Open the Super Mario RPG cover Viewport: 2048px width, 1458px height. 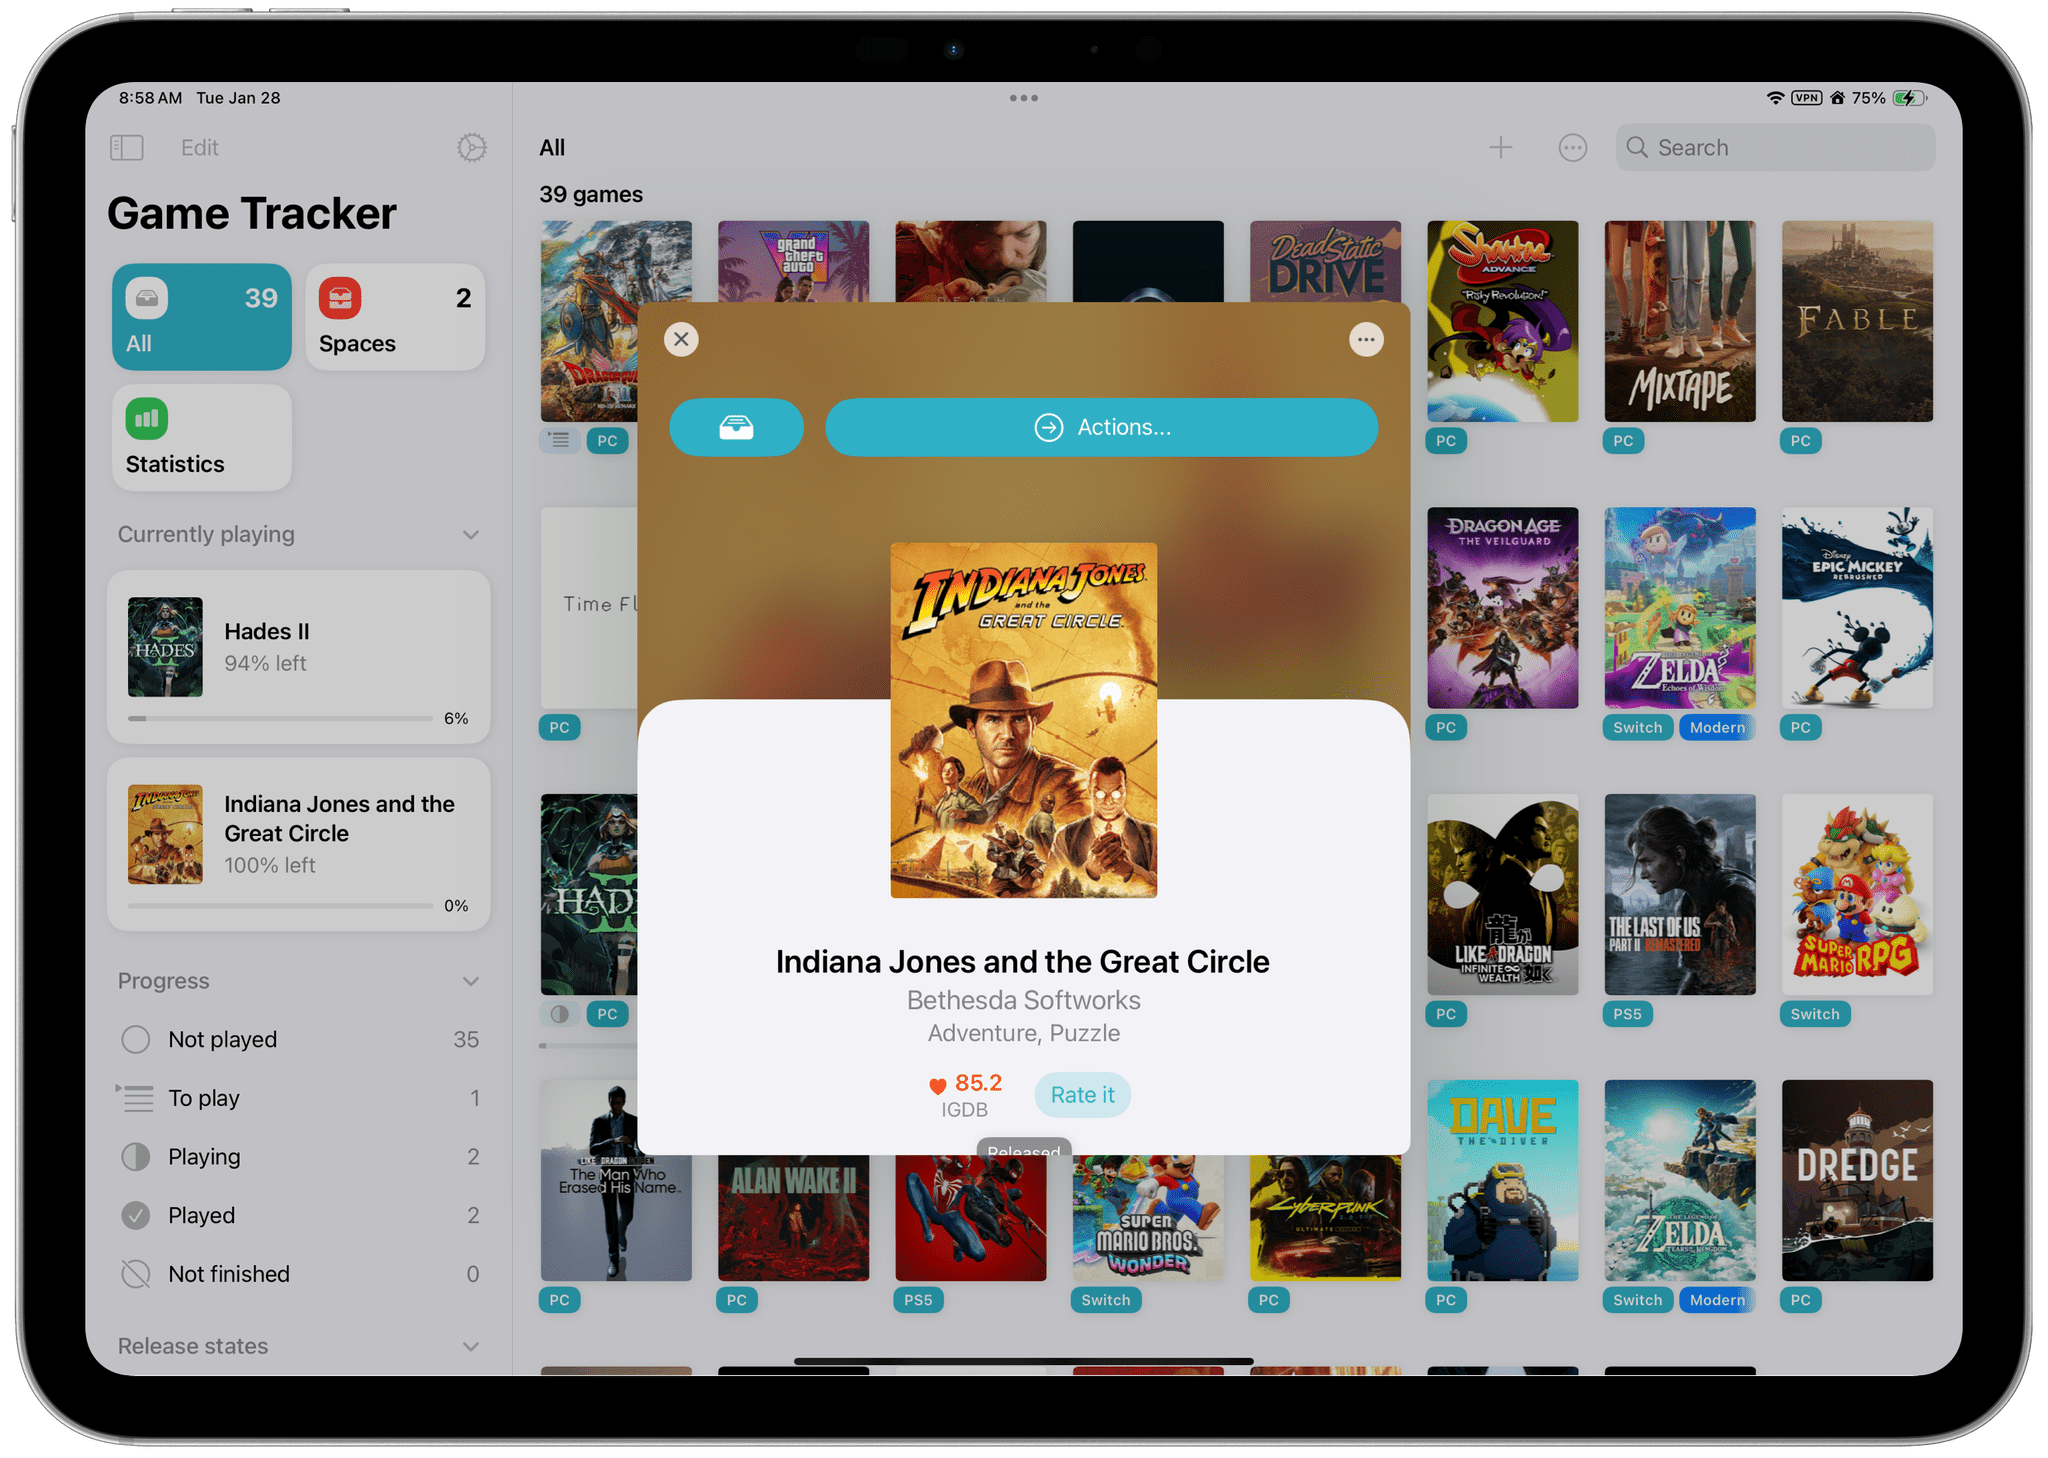[1857, 894]
